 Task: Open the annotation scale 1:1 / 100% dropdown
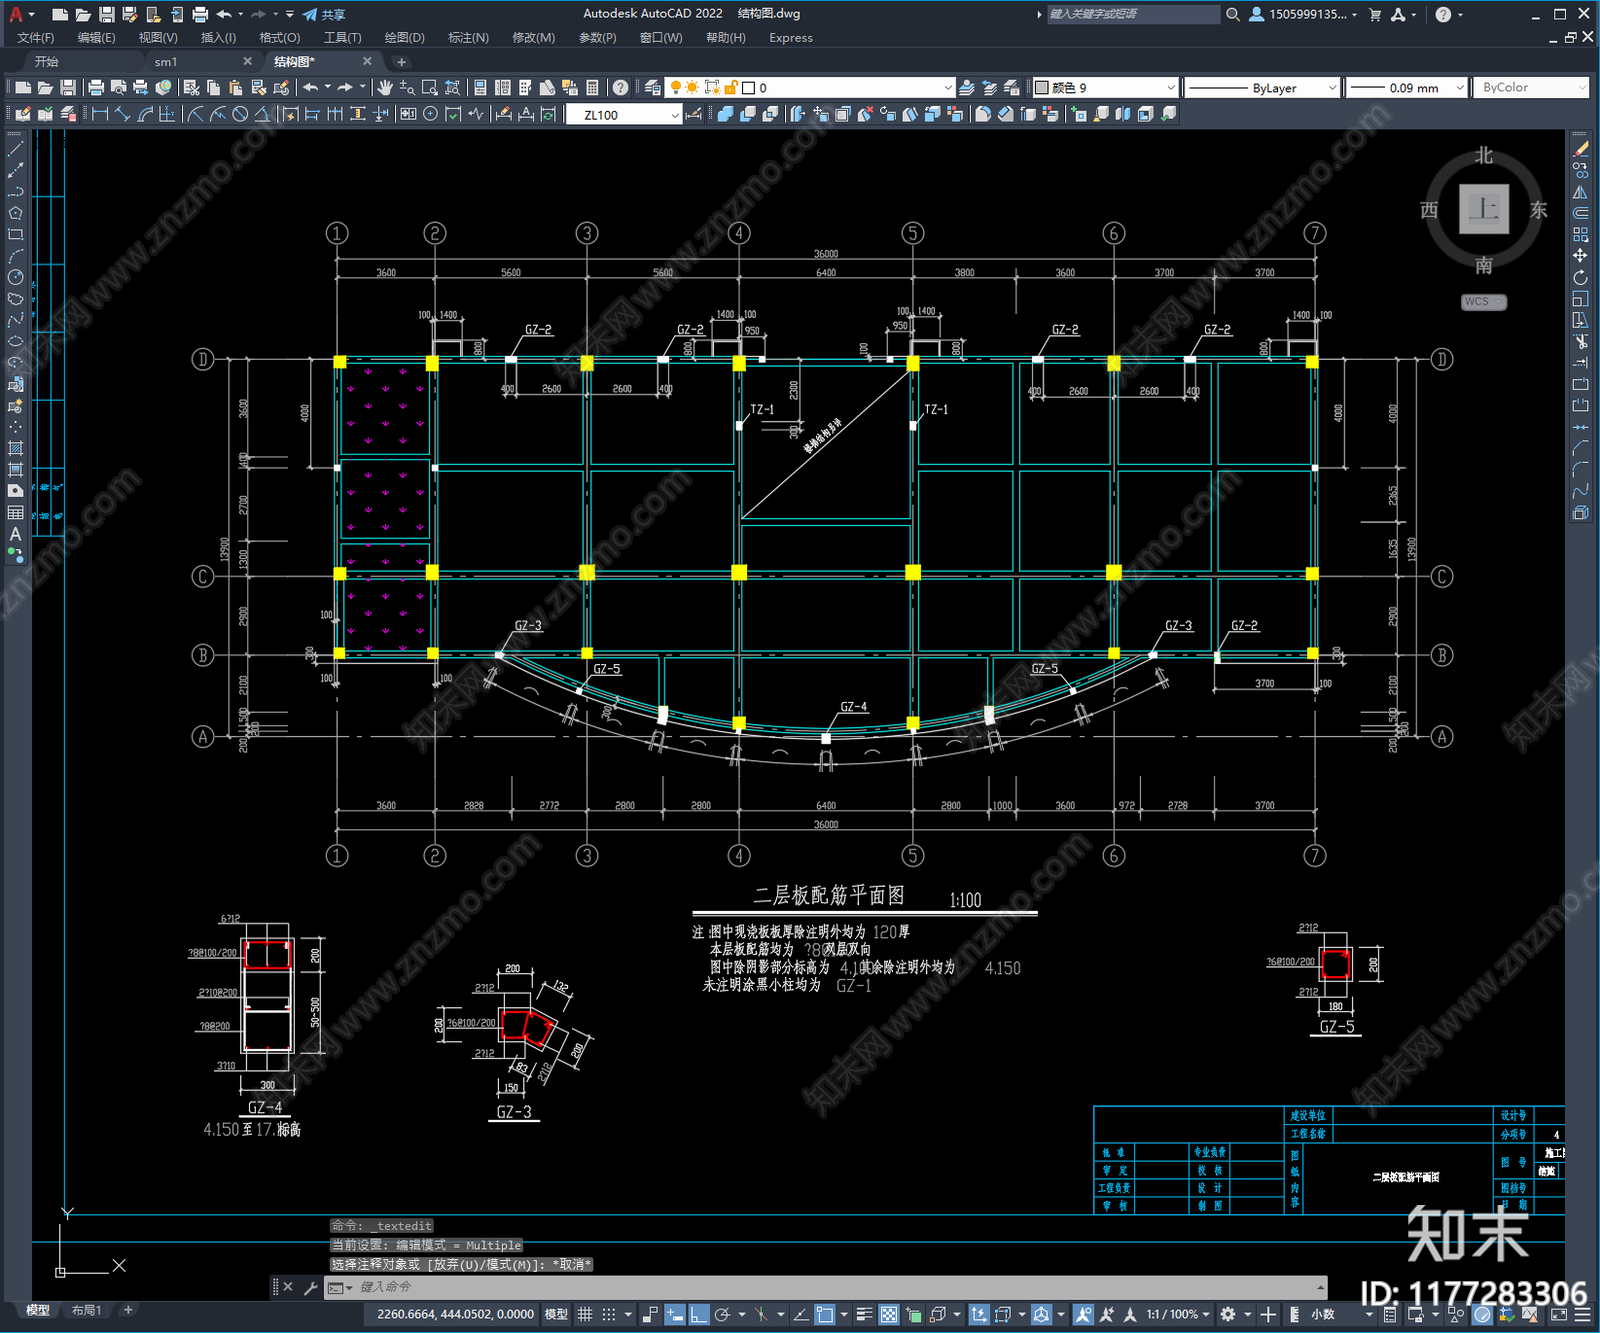point(1177,1314)
